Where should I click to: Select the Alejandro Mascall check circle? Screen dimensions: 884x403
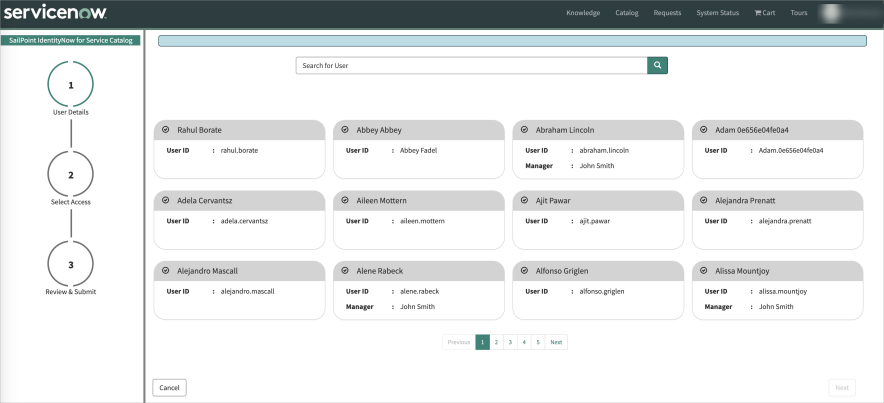[x=165, y=271]
